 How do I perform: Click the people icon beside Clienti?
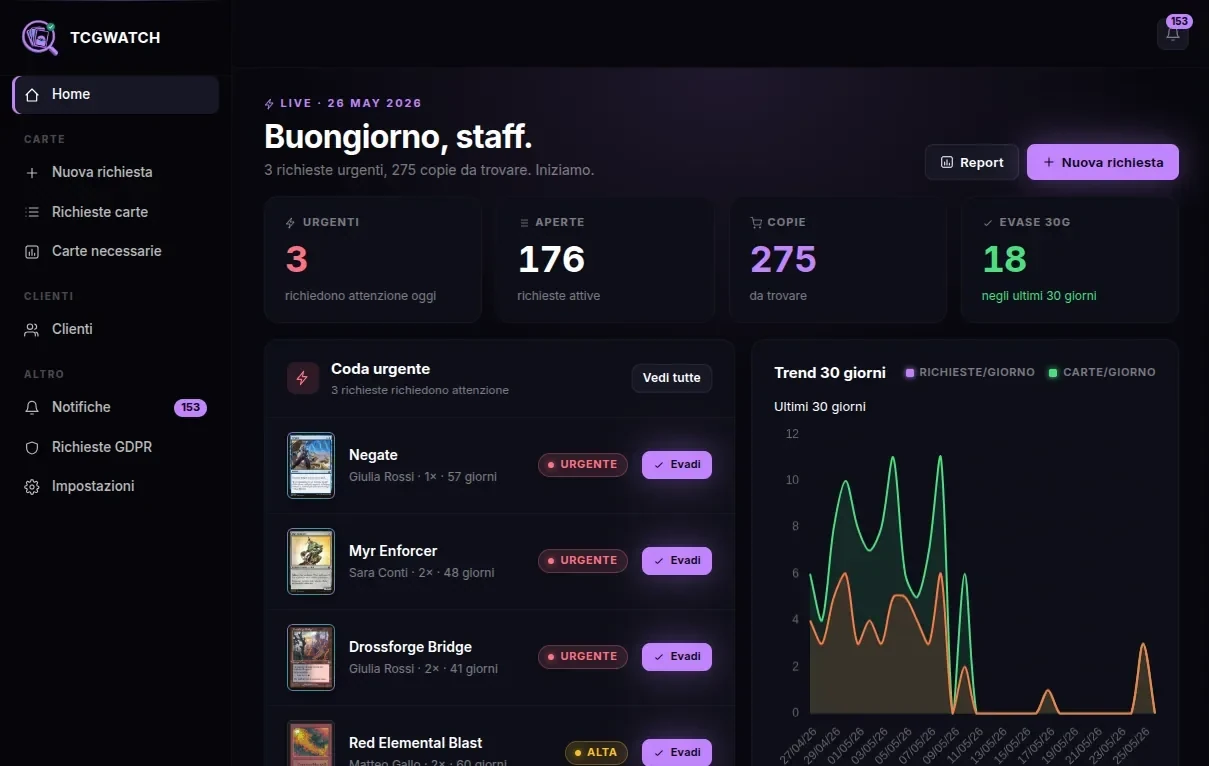(32, 330)
